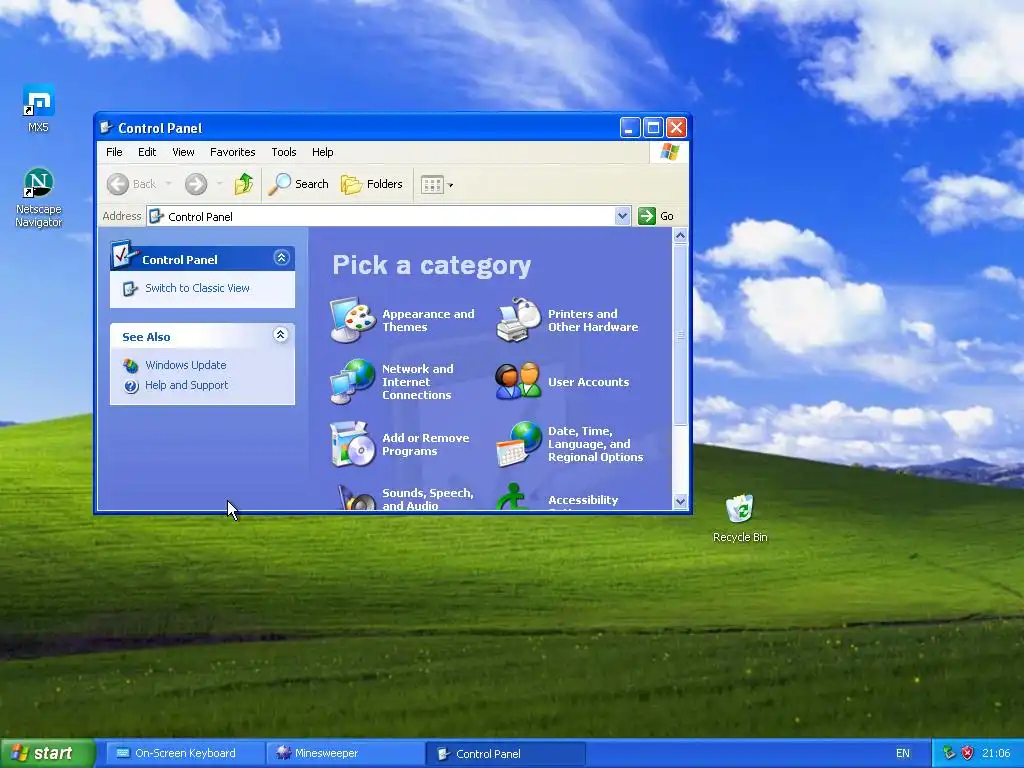This screenshot has width=1024, height=768.
Task: Open Sounds, Speech, and Audio Devices icon
Action: click(x=356, y=497)
